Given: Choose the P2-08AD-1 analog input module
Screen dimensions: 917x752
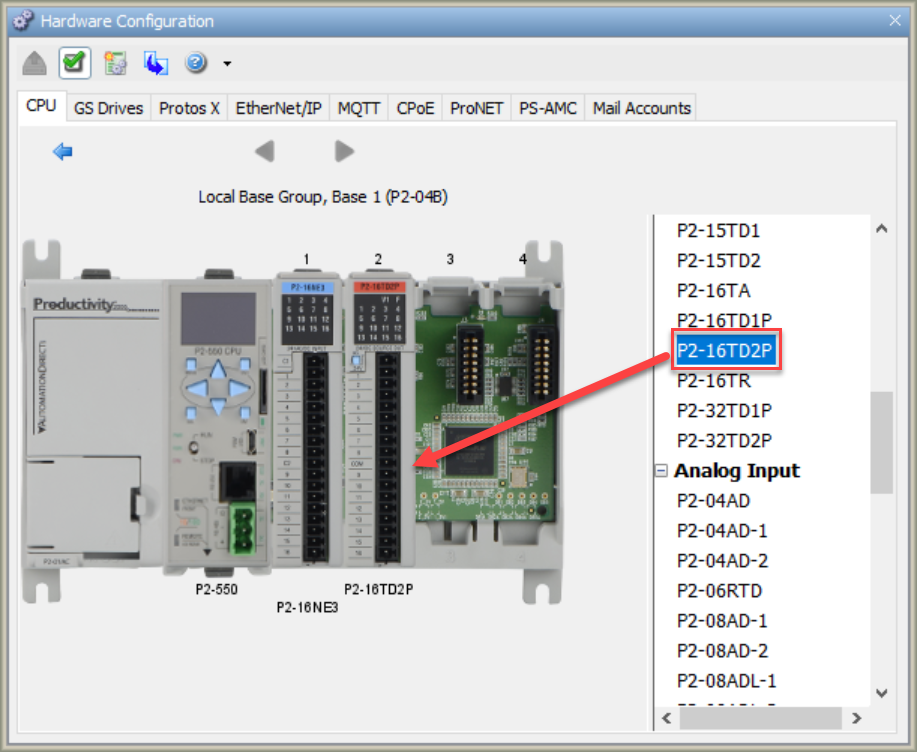Looking at the screenshot, I should point(722,621).
